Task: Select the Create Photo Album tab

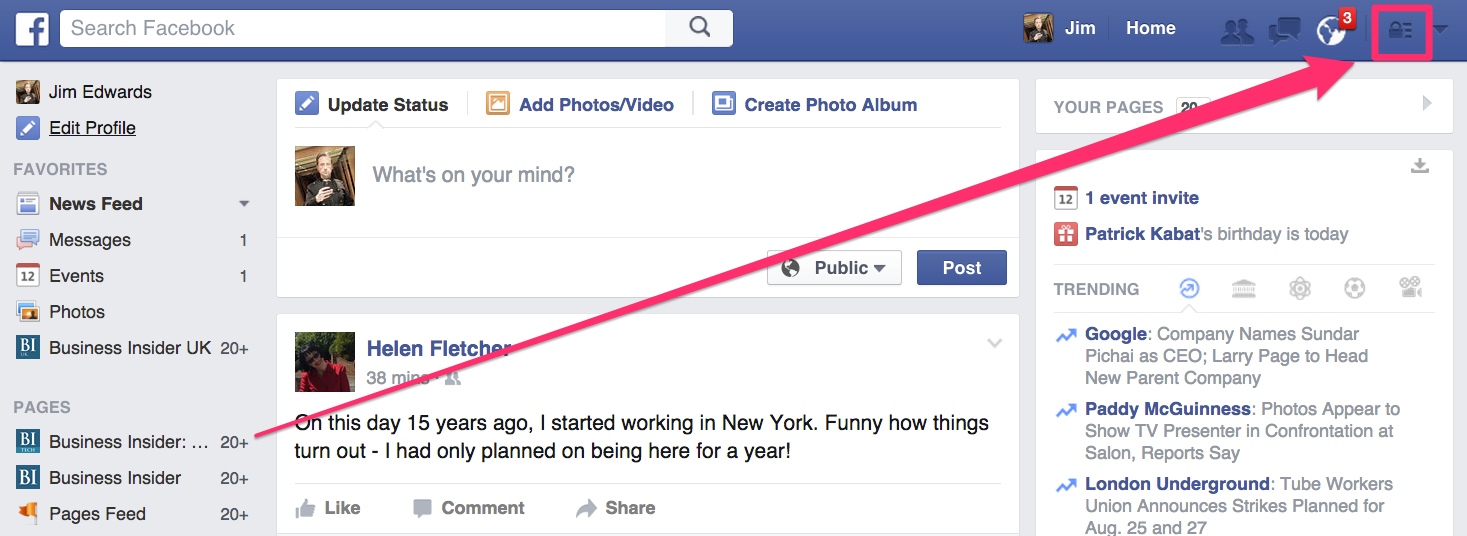Action: click(815, 104)
